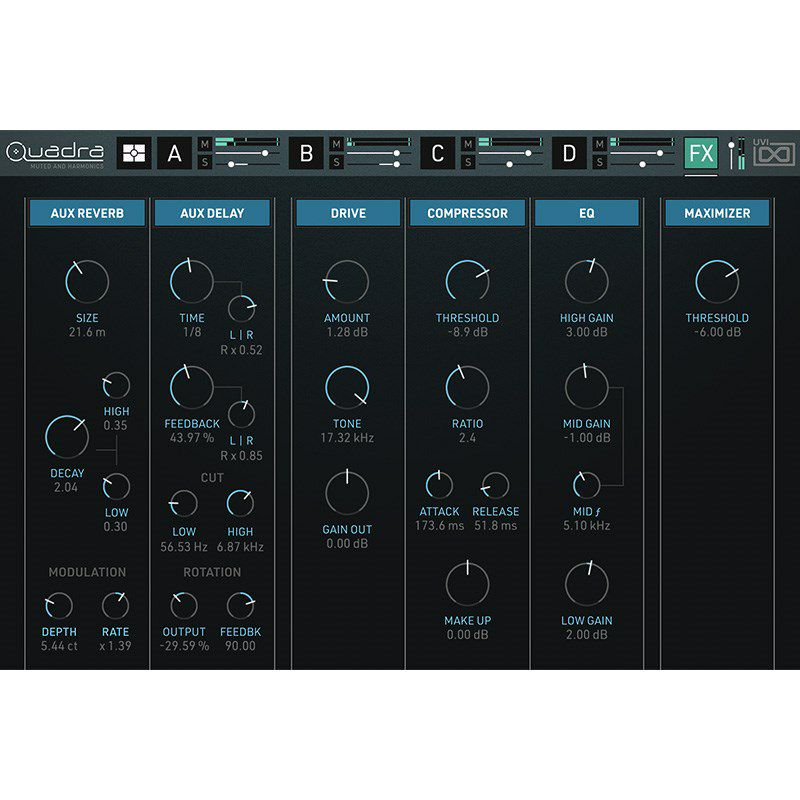Switch to the FX page
Screen dimensions: 800x800
coord(701,153)
